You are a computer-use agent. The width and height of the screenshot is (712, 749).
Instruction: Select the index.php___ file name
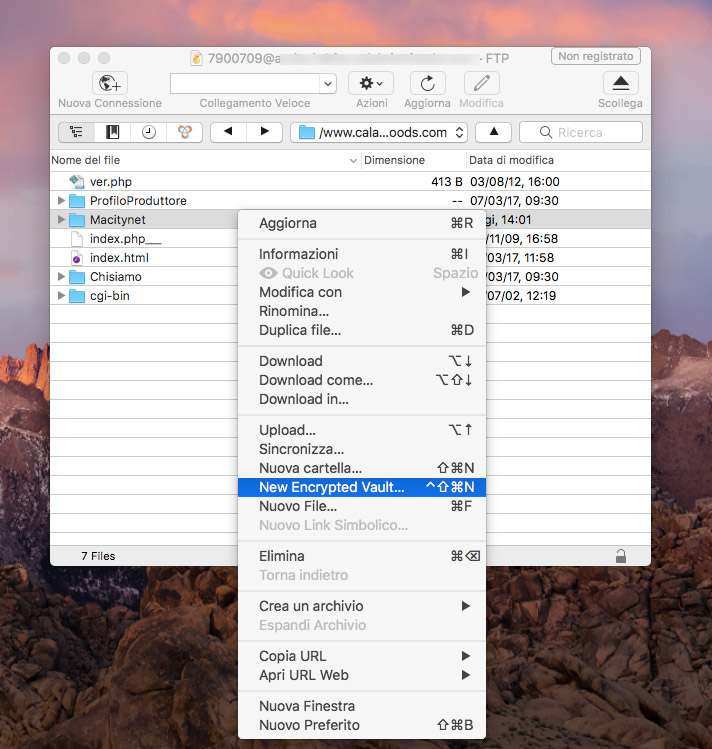coord(126,239)
